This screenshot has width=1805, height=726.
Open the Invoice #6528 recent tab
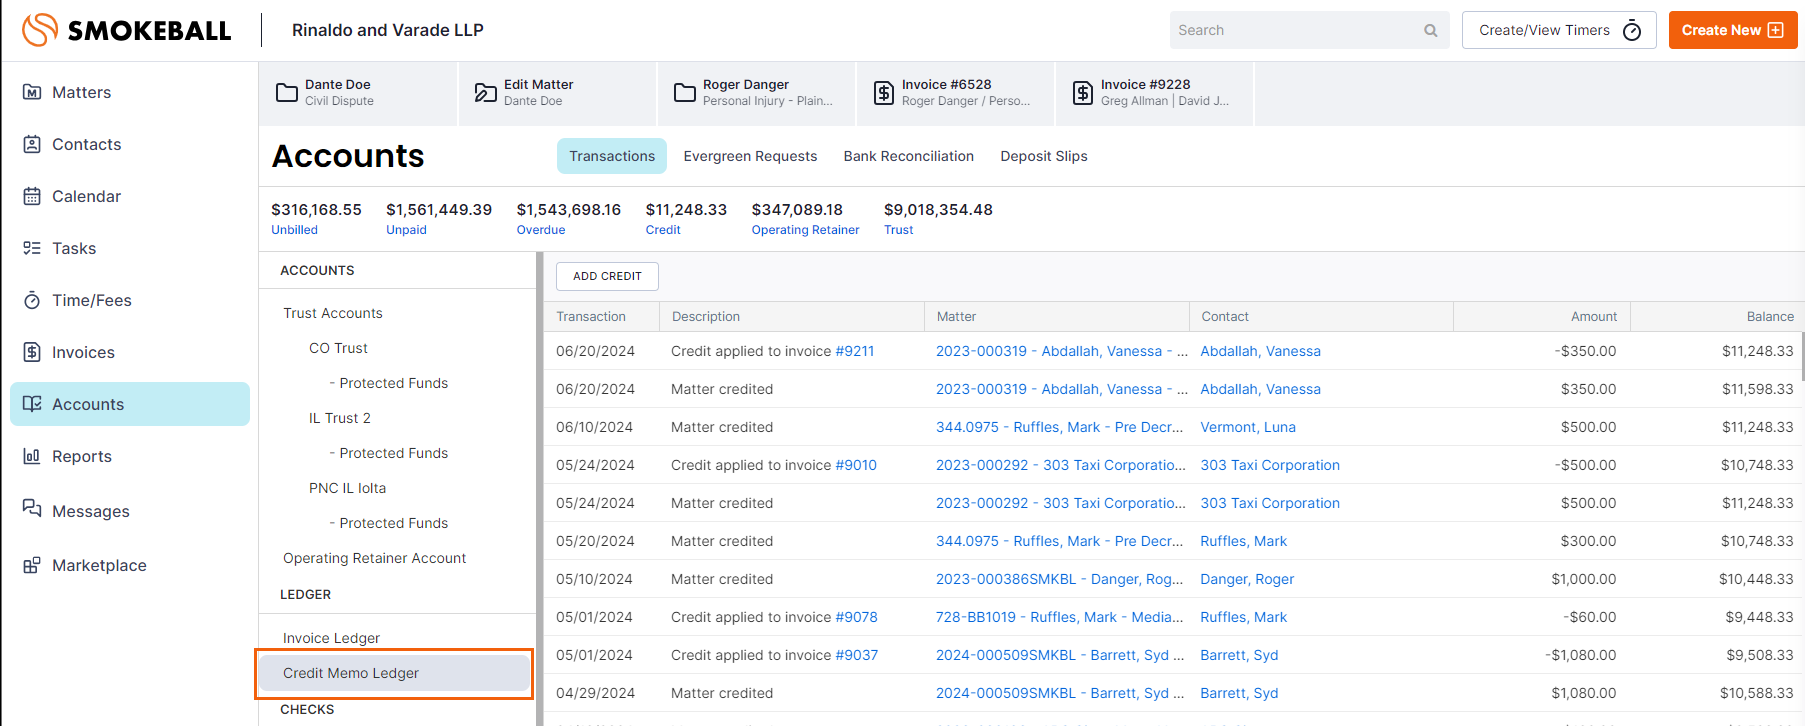tap(955, 93)
